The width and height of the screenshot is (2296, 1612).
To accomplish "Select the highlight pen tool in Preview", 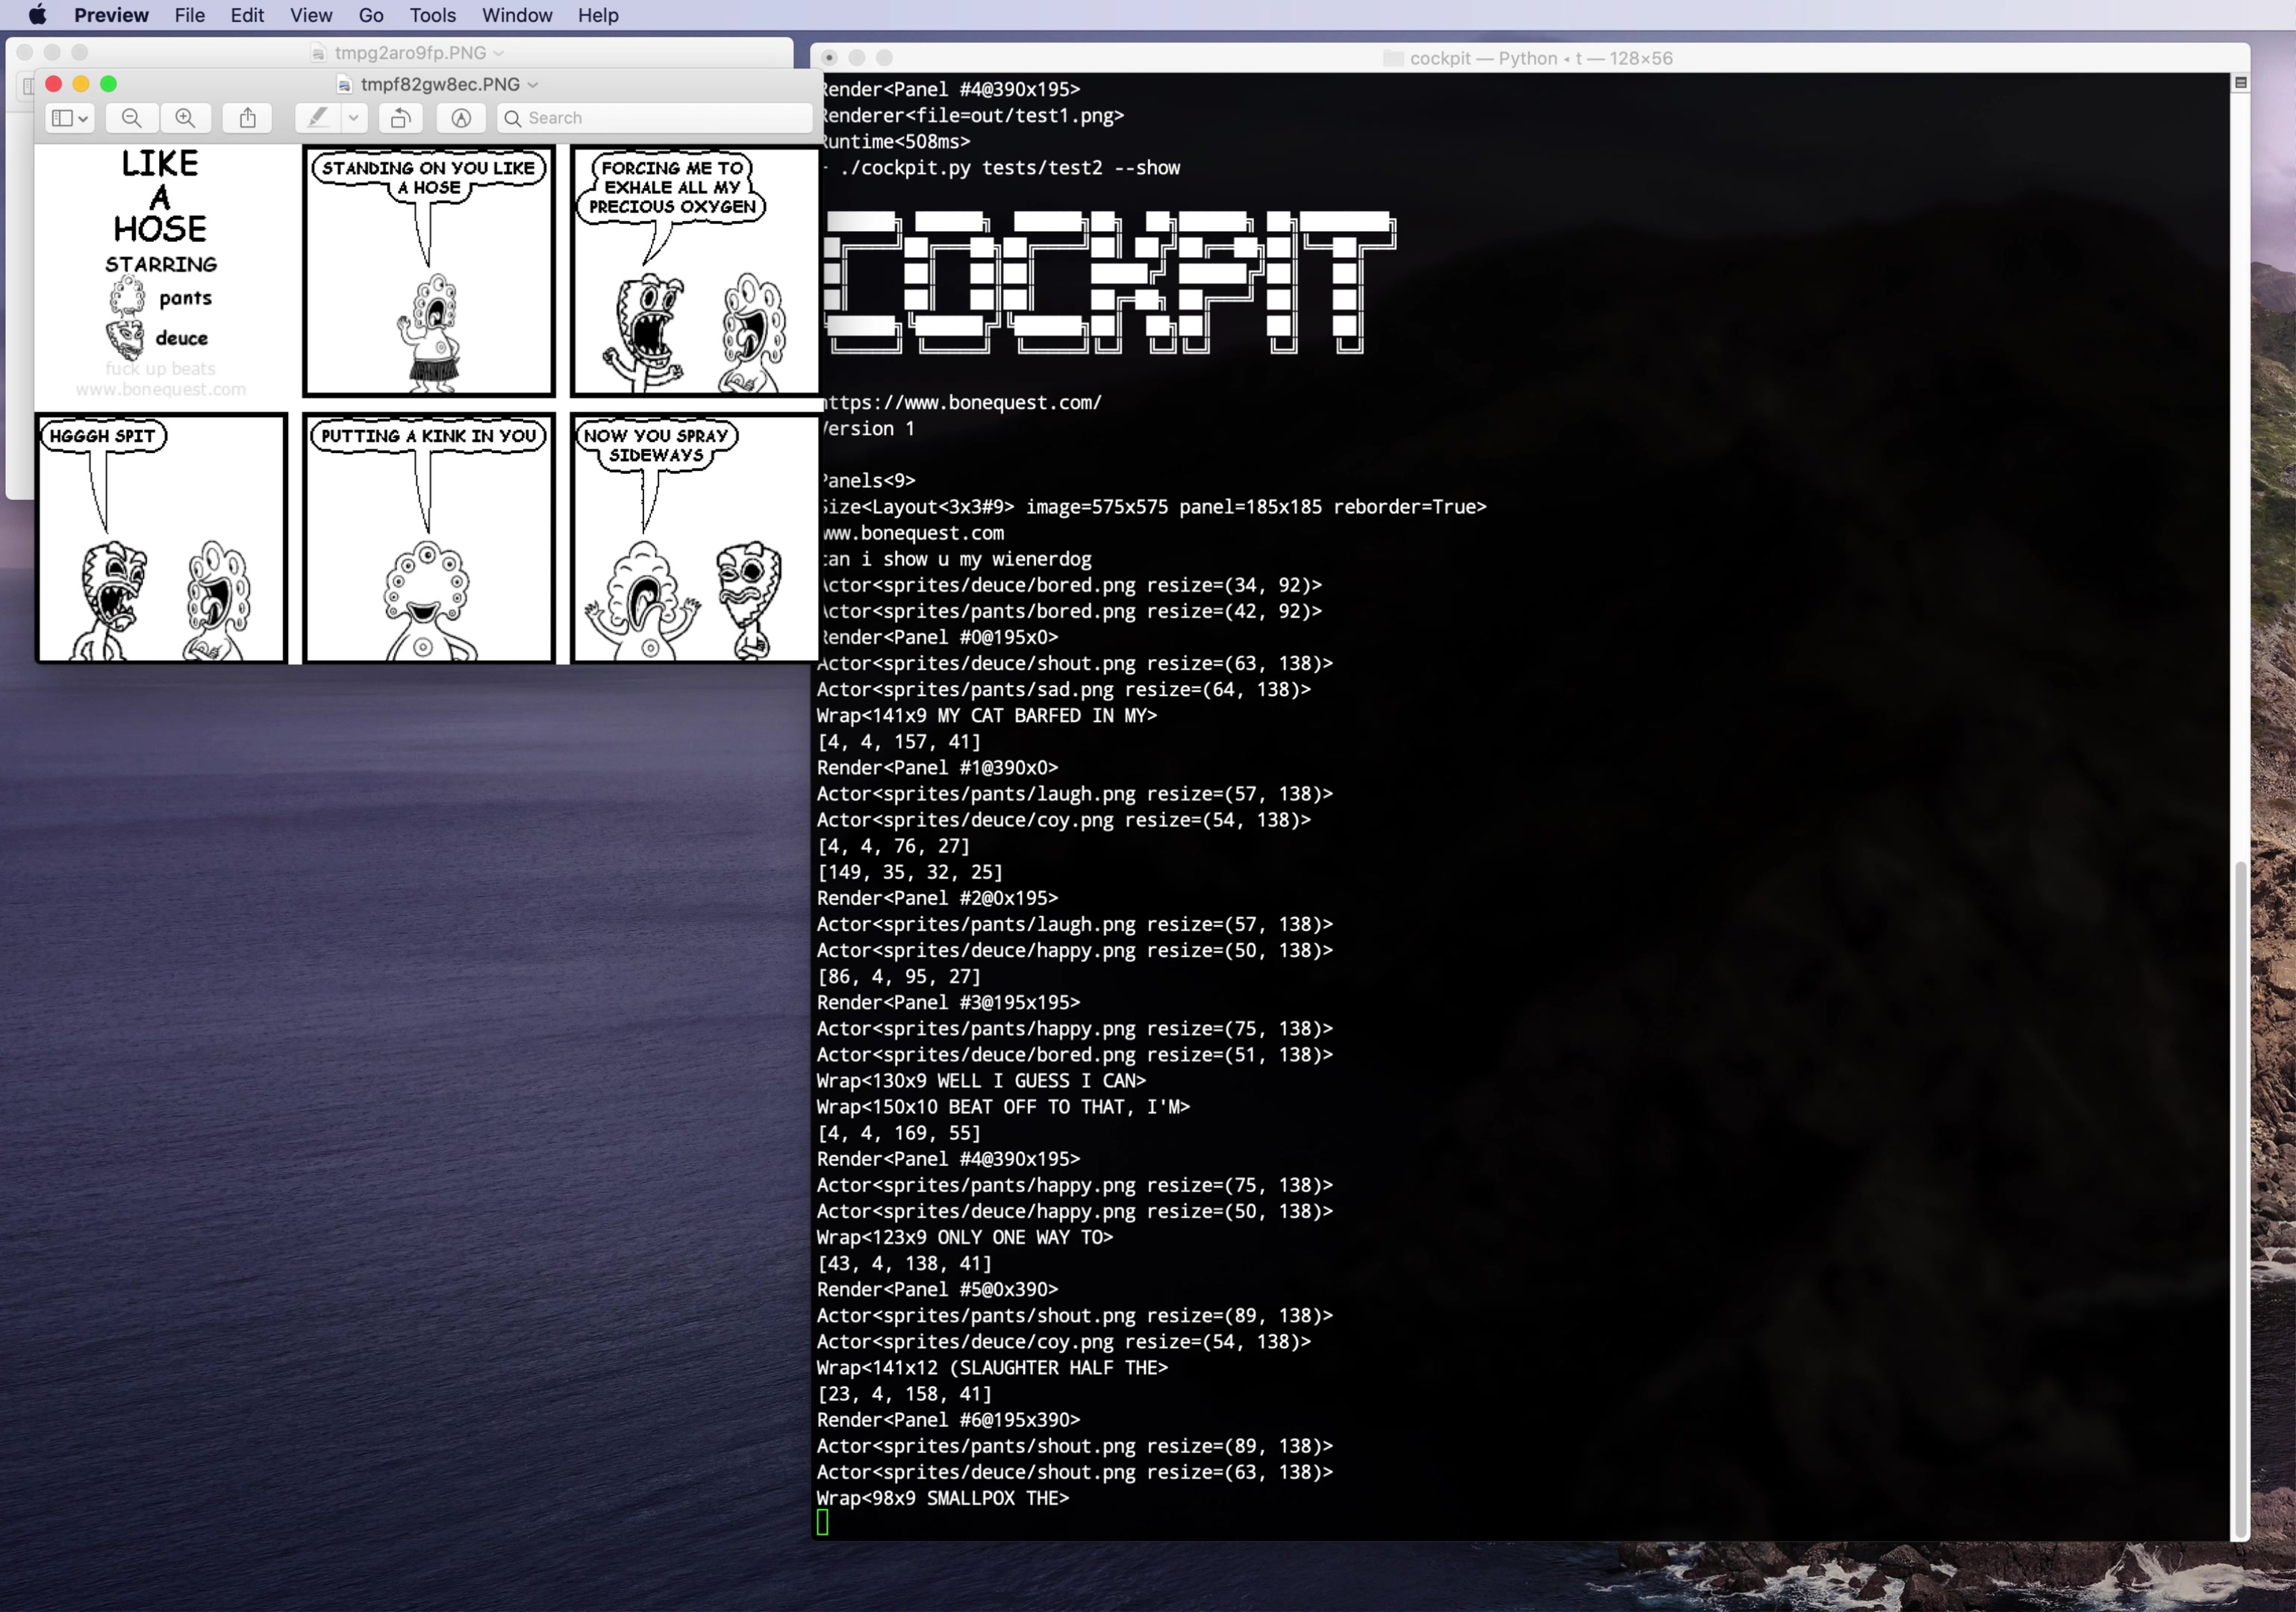I will (x=318, y=118).
